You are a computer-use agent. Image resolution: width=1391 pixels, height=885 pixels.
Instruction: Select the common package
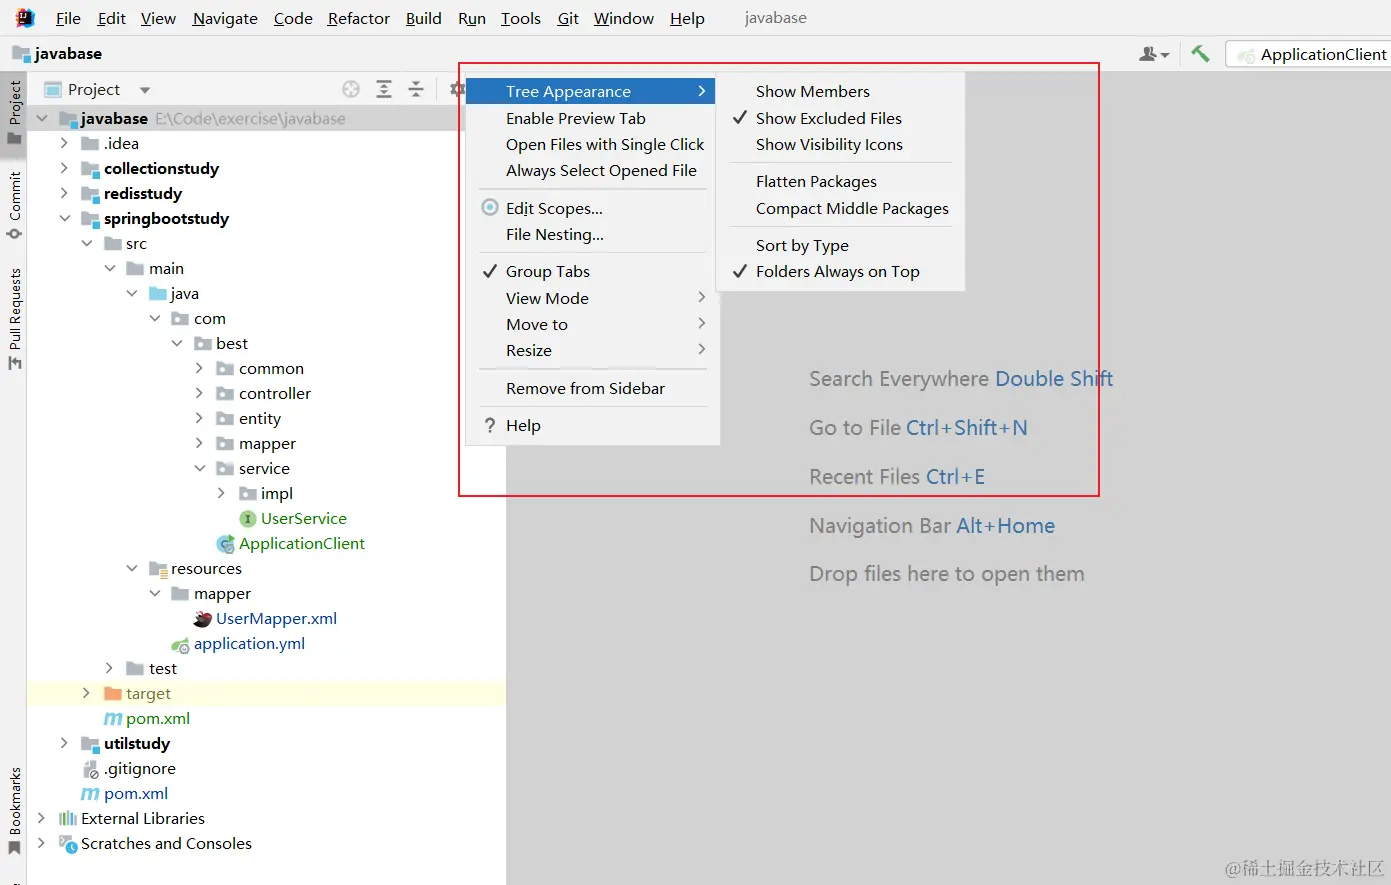coord(260,368)
